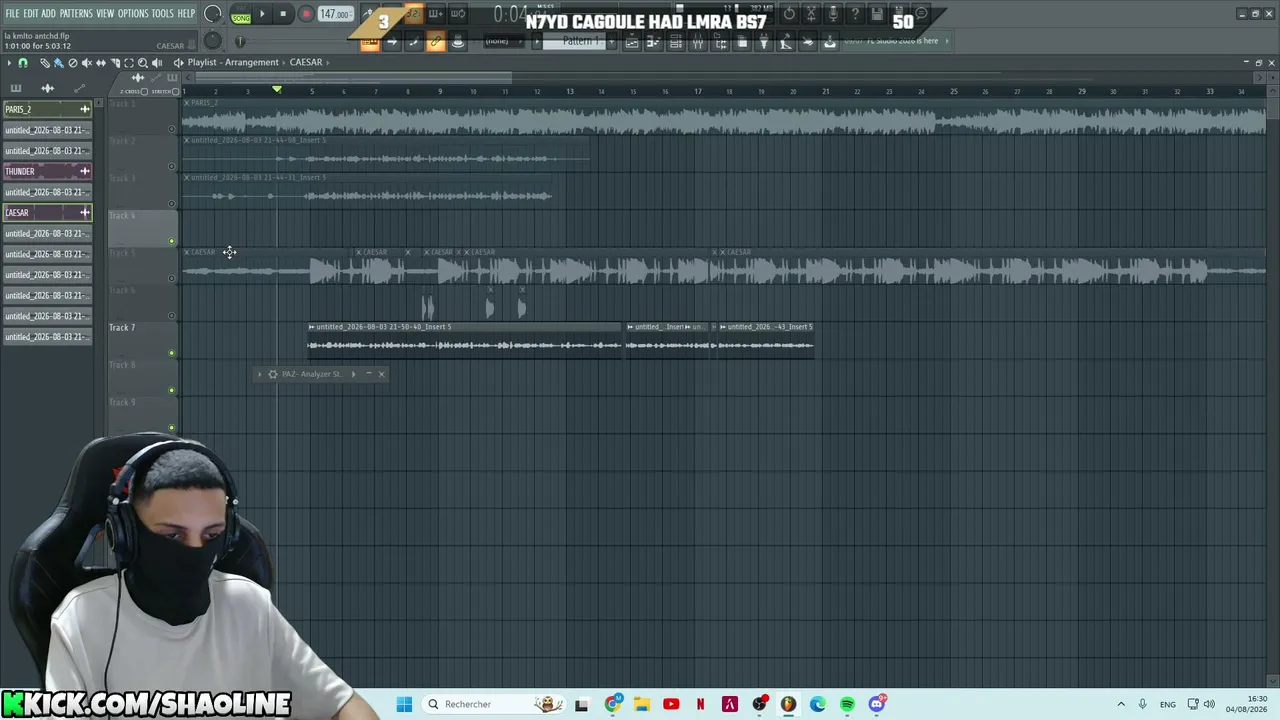Toggle mute on Track 5
The width and height of the screenshot is (1280, 720).
click(172, 278)
